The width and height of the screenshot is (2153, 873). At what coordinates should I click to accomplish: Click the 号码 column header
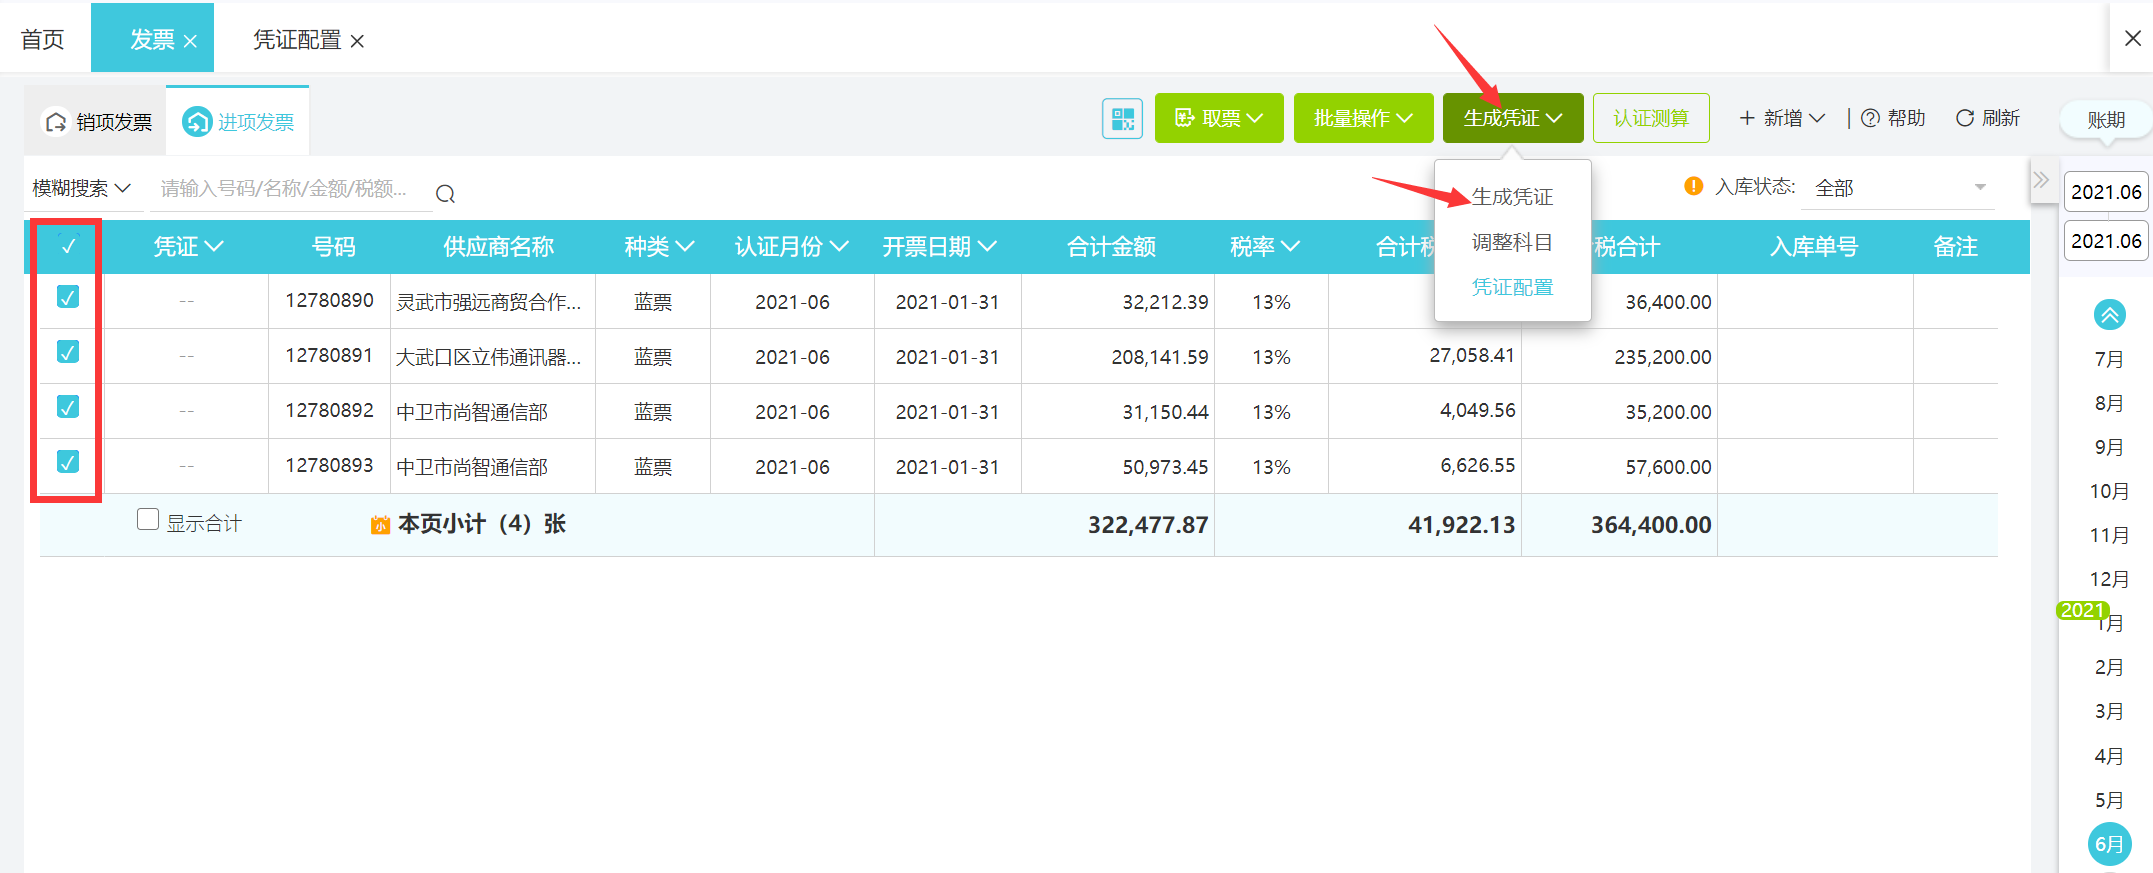(x=333, y=247)
